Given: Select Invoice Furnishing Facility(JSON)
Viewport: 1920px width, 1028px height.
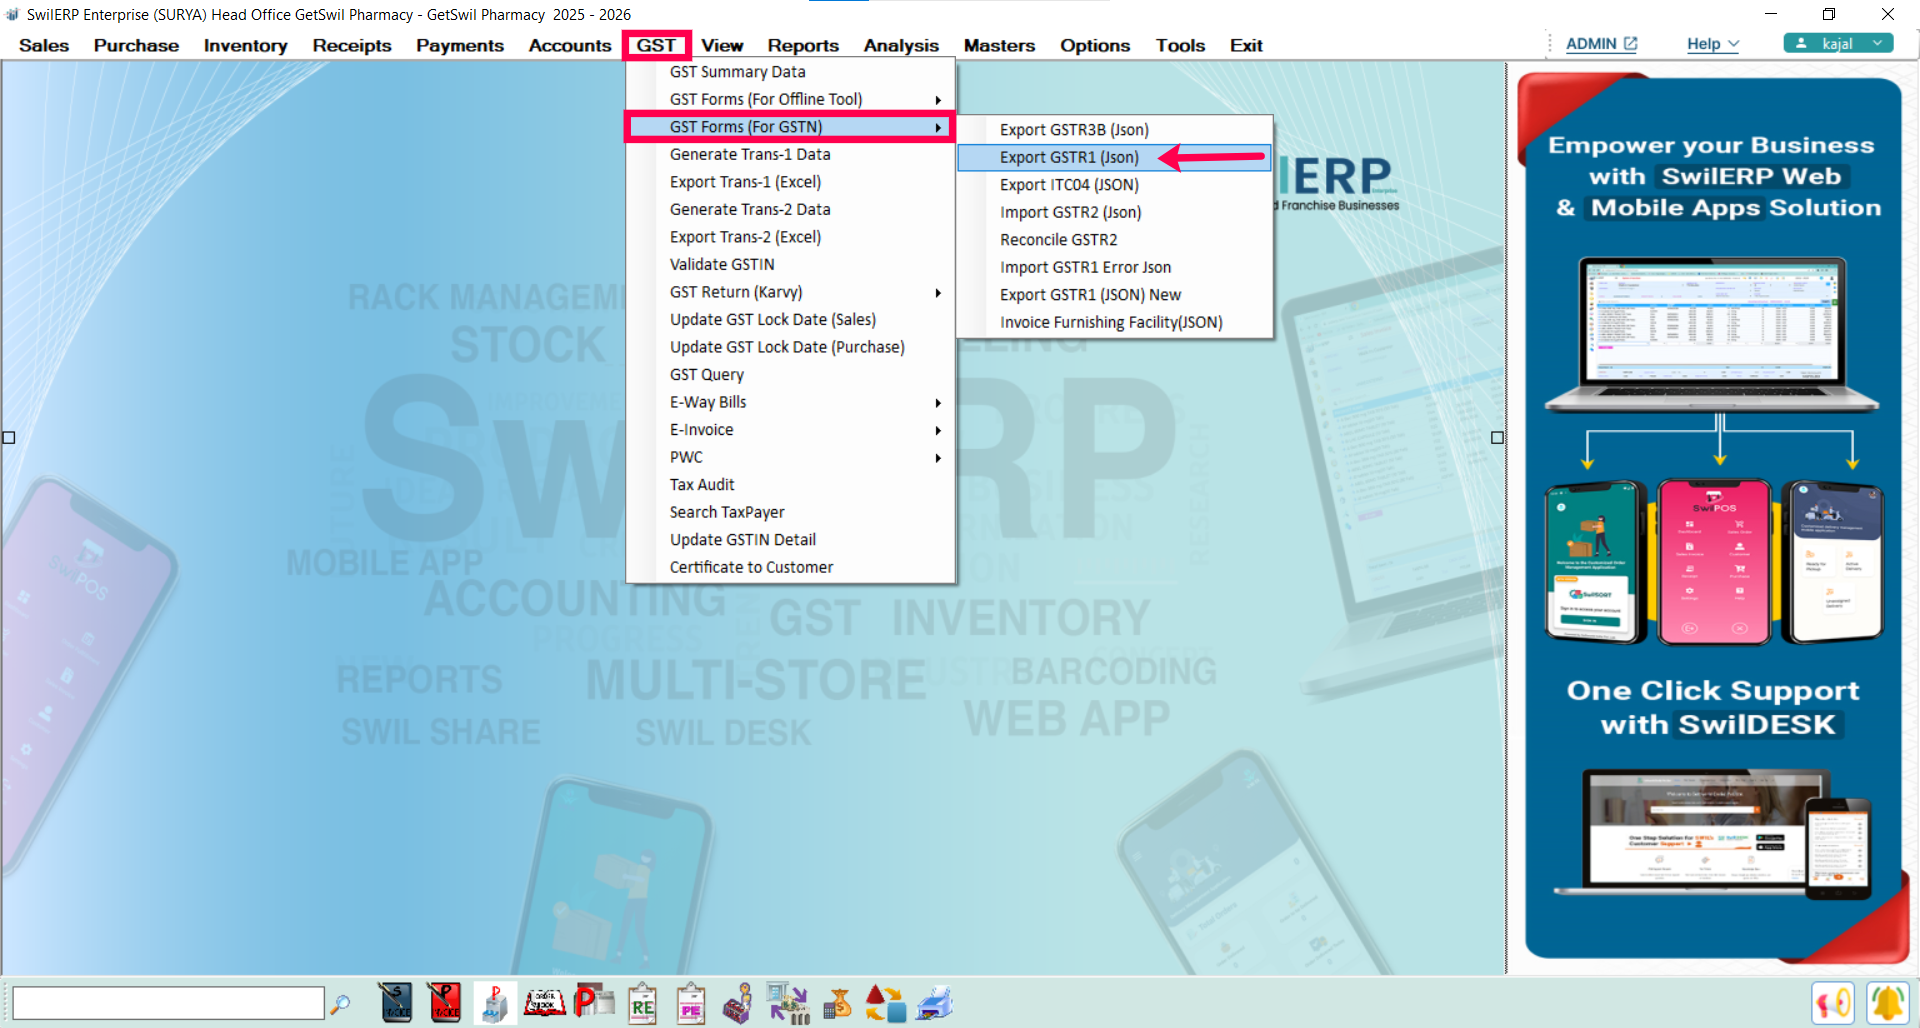Looking at the screenshot, I should [x=1114, y=322].
